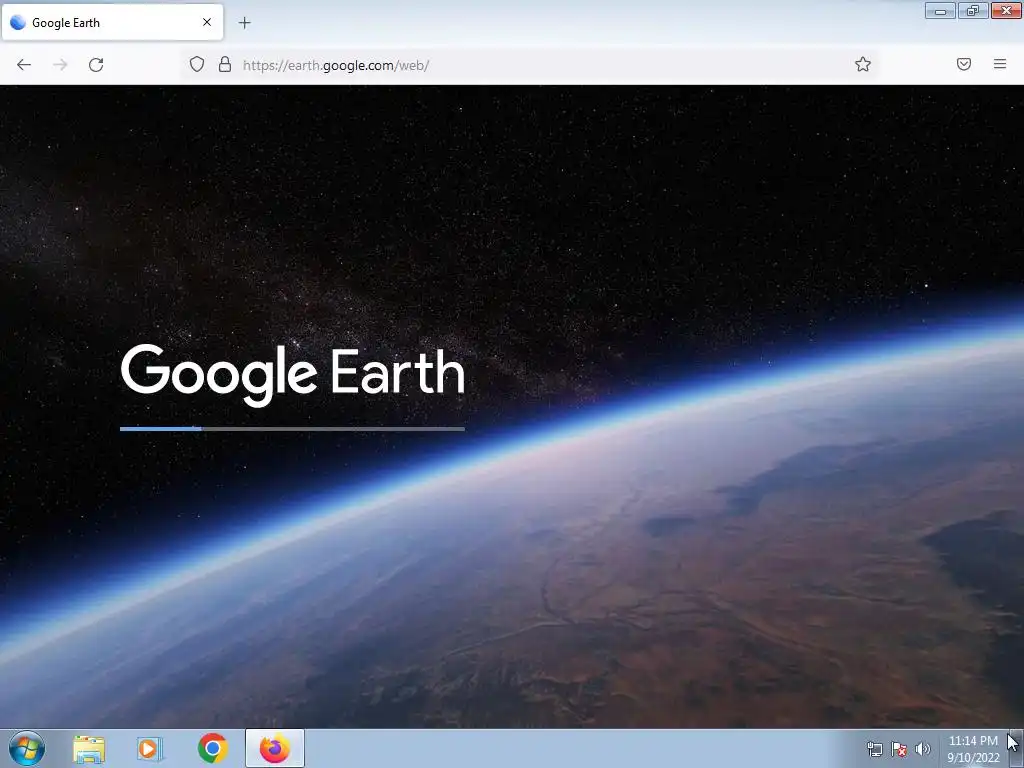Open the Firefox hamburger menu
The height and width of the screenshot is (768, 1024).
(x=1000, y=64)
